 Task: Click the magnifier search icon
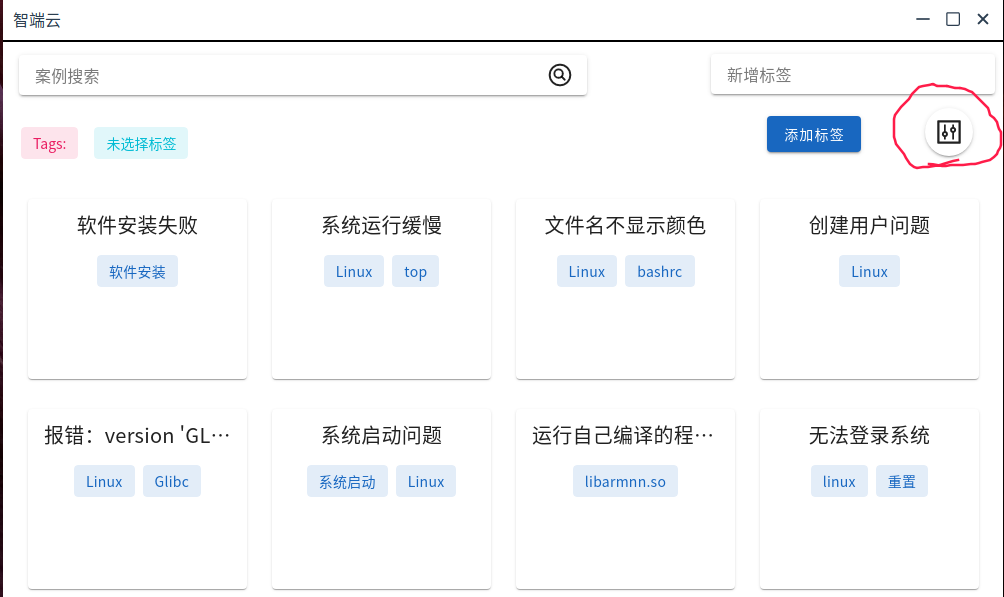tap(559, 75)
